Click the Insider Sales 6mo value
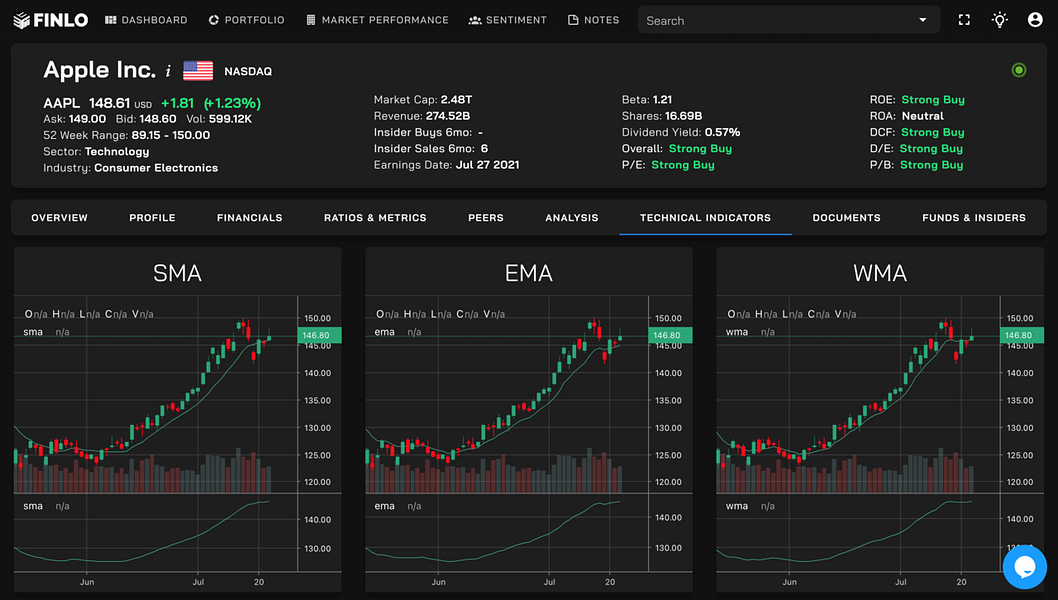Screen dimensions: 1058x600 (x=484, y=148)
